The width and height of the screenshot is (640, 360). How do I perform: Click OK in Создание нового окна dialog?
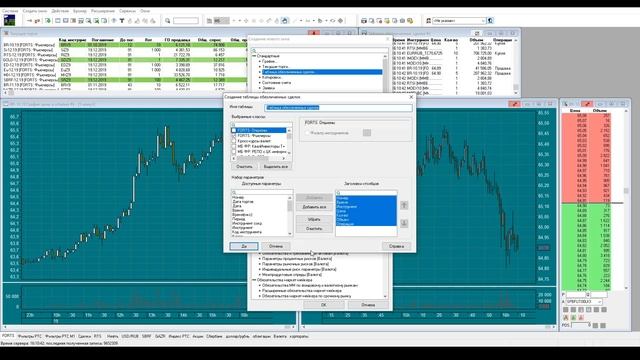click(x=324, y=305)
